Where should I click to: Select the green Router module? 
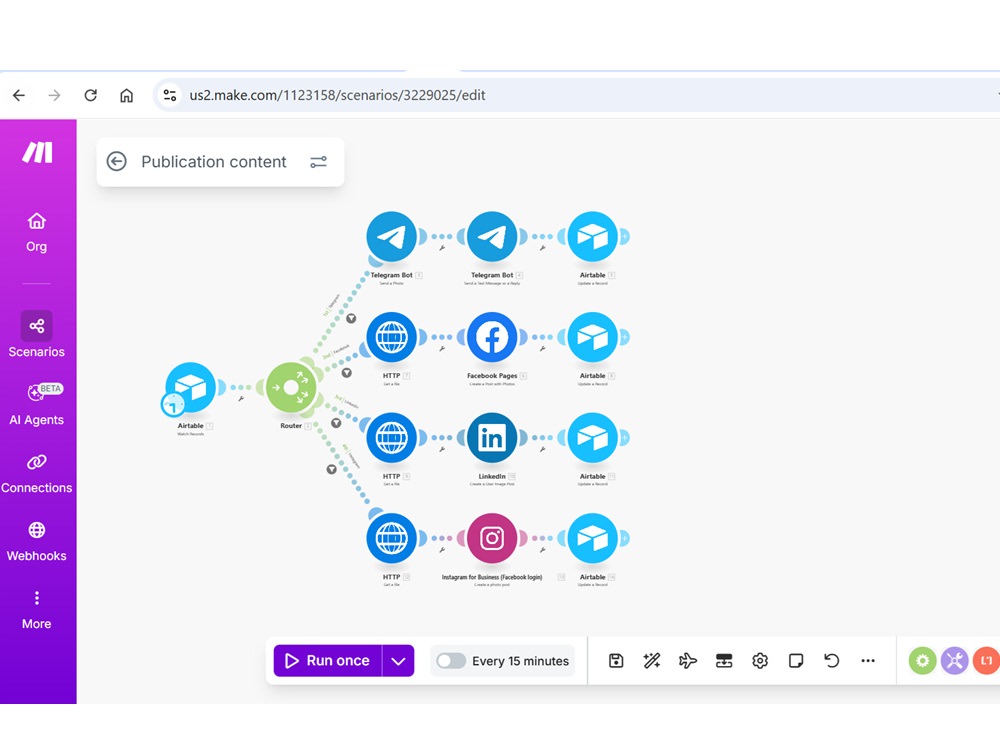[291, 387]
